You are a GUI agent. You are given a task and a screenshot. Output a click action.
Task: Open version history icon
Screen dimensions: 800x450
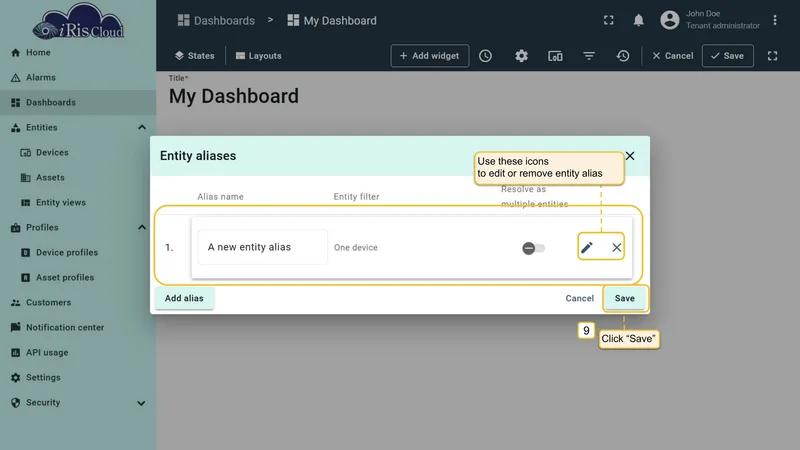(622, 56)
